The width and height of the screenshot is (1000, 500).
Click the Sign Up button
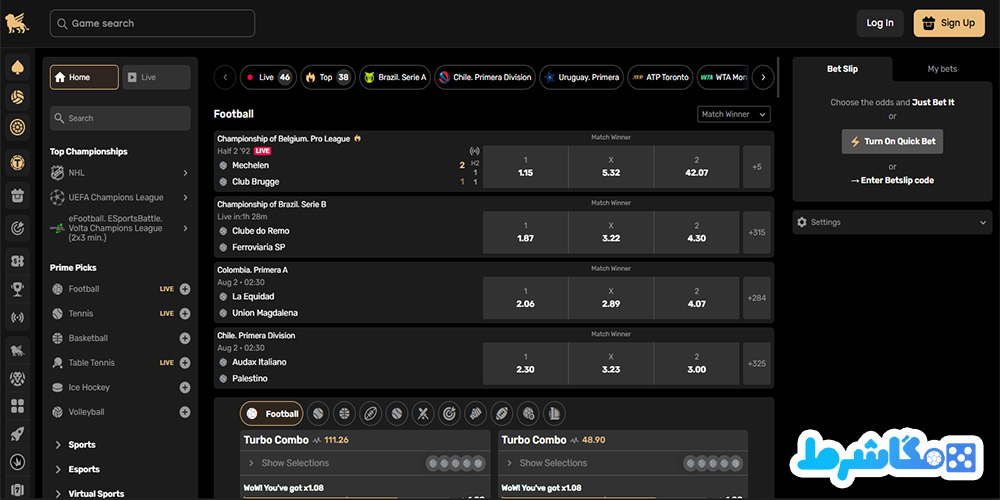click(x=949, y=23)
